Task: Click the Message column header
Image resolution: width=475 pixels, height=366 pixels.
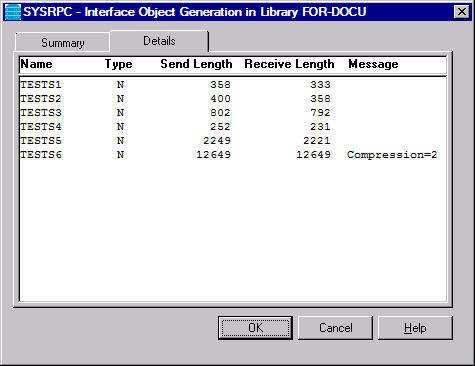Action: pos(373,64)
